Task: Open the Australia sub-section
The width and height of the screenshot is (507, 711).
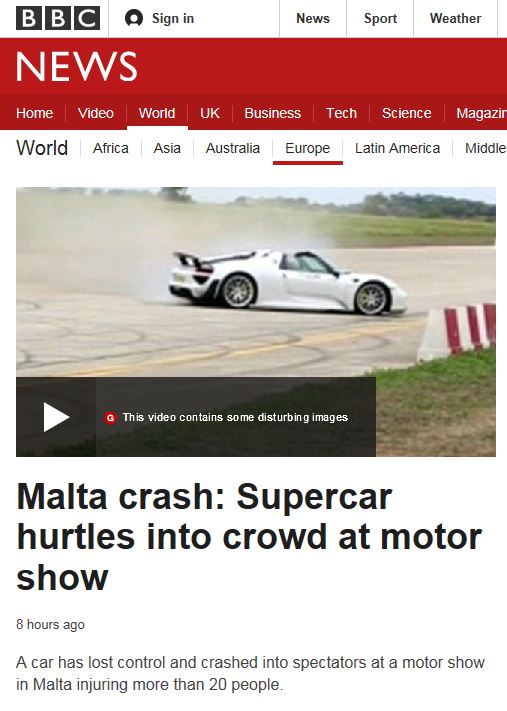Action: point(233,148)
